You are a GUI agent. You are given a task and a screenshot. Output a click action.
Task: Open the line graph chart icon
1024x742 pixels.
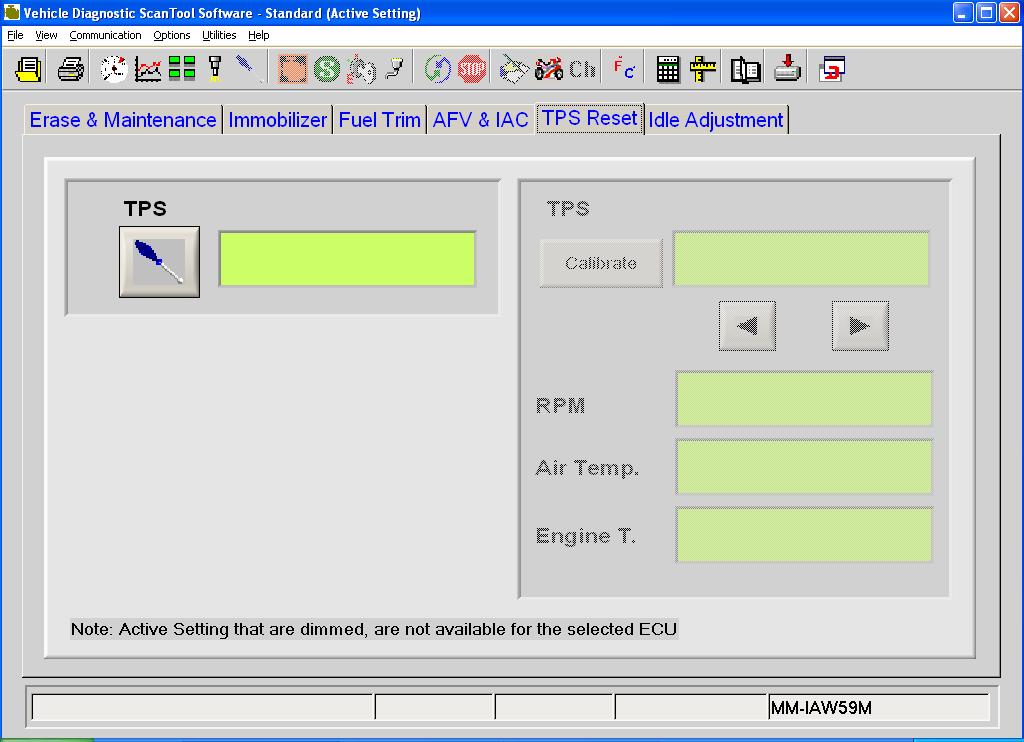(x=148, y=69)
